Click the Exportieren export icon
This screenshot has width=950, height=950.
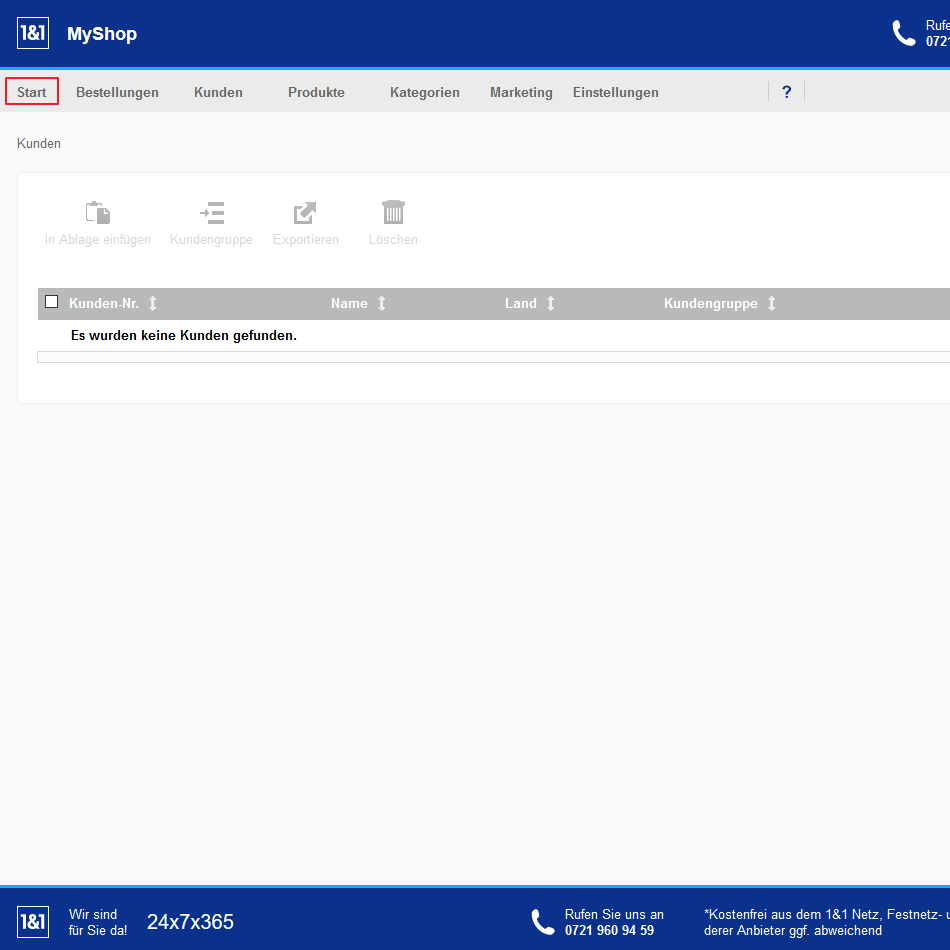pyautogui.click(x=305, y=212)
